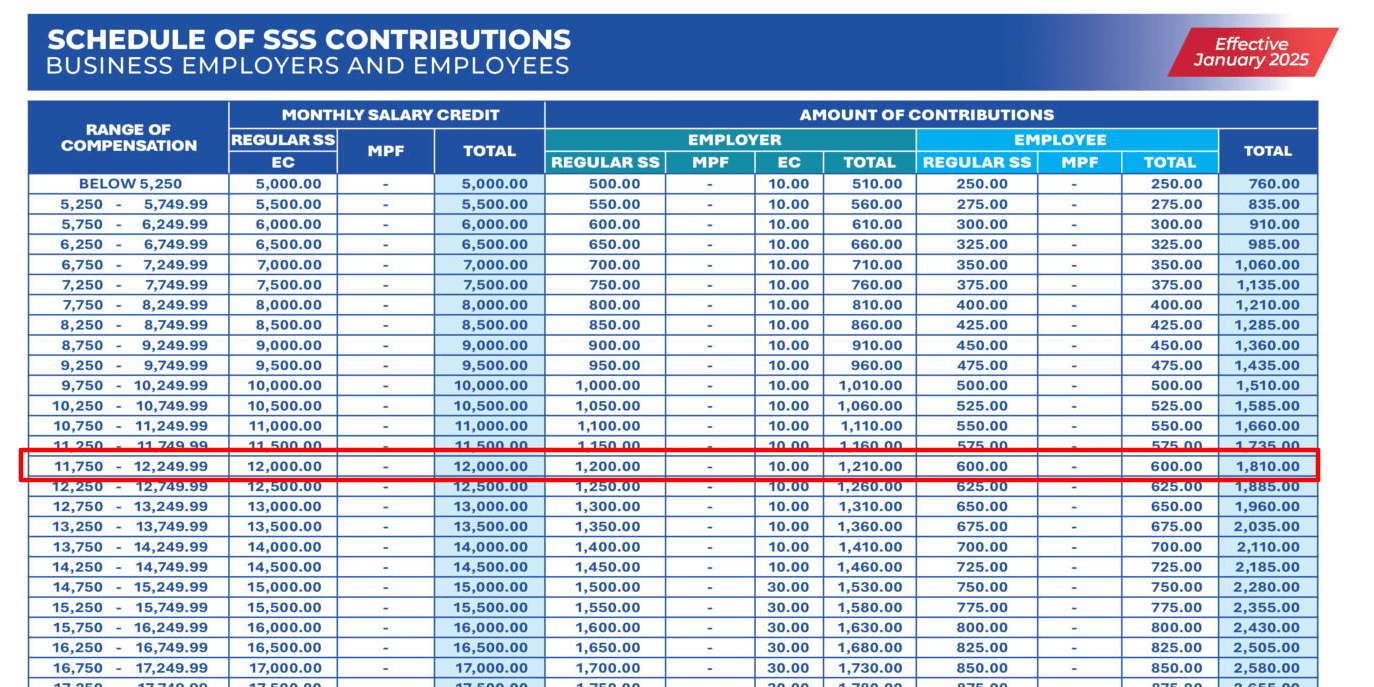Select the 'RANGE OF COMPENSATION' header cell
This screenshot has height=687, width=1374.
pyautogui.click(x=129, y=138)
